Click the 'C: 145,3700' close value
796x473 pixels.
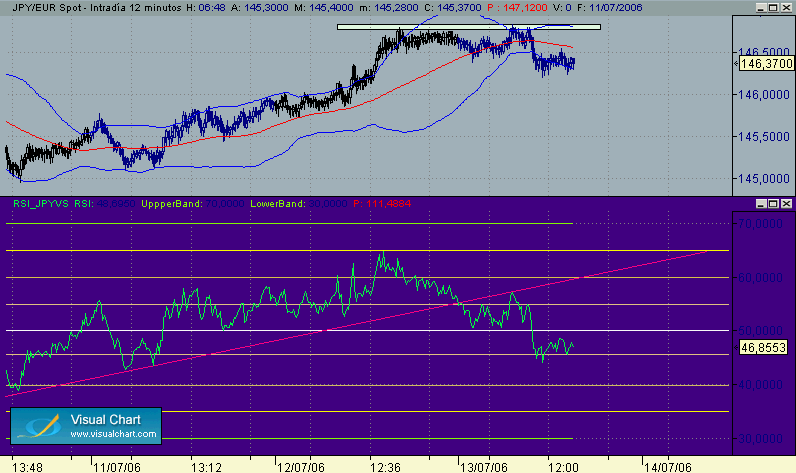[452, 8]
